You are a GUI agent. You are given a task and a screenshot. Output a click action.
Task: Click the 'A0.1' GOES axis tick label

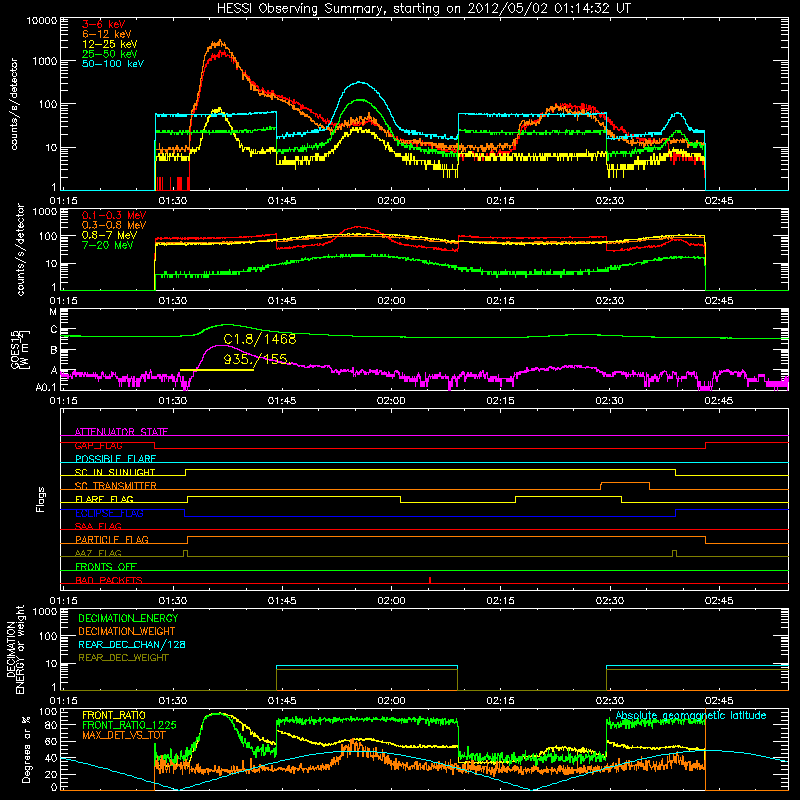46,388
